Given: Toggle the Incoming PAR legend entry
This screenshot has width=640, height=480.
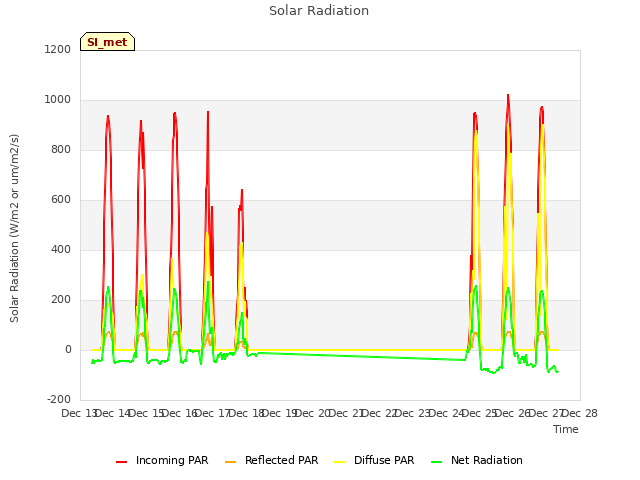Looking at the screenshot, I should 162,460.
